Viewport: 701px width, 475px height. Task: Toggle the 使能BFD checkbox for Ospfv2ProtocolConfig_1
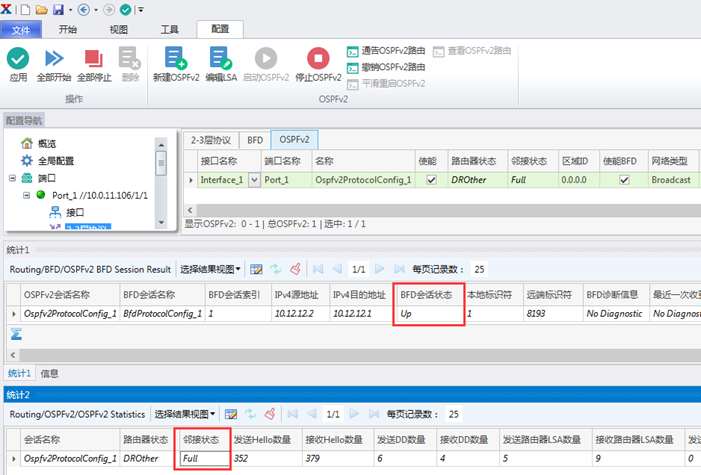tap(624, 180)
